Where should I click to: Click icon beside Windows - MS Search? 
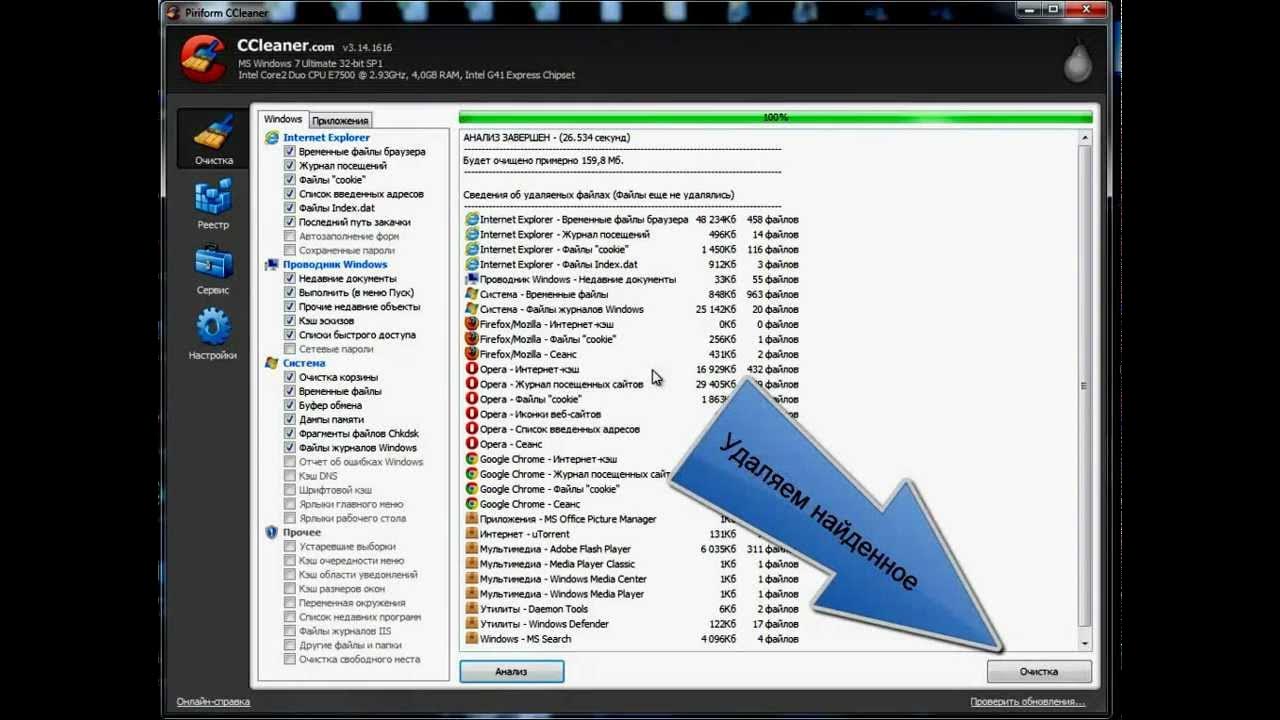472,639
